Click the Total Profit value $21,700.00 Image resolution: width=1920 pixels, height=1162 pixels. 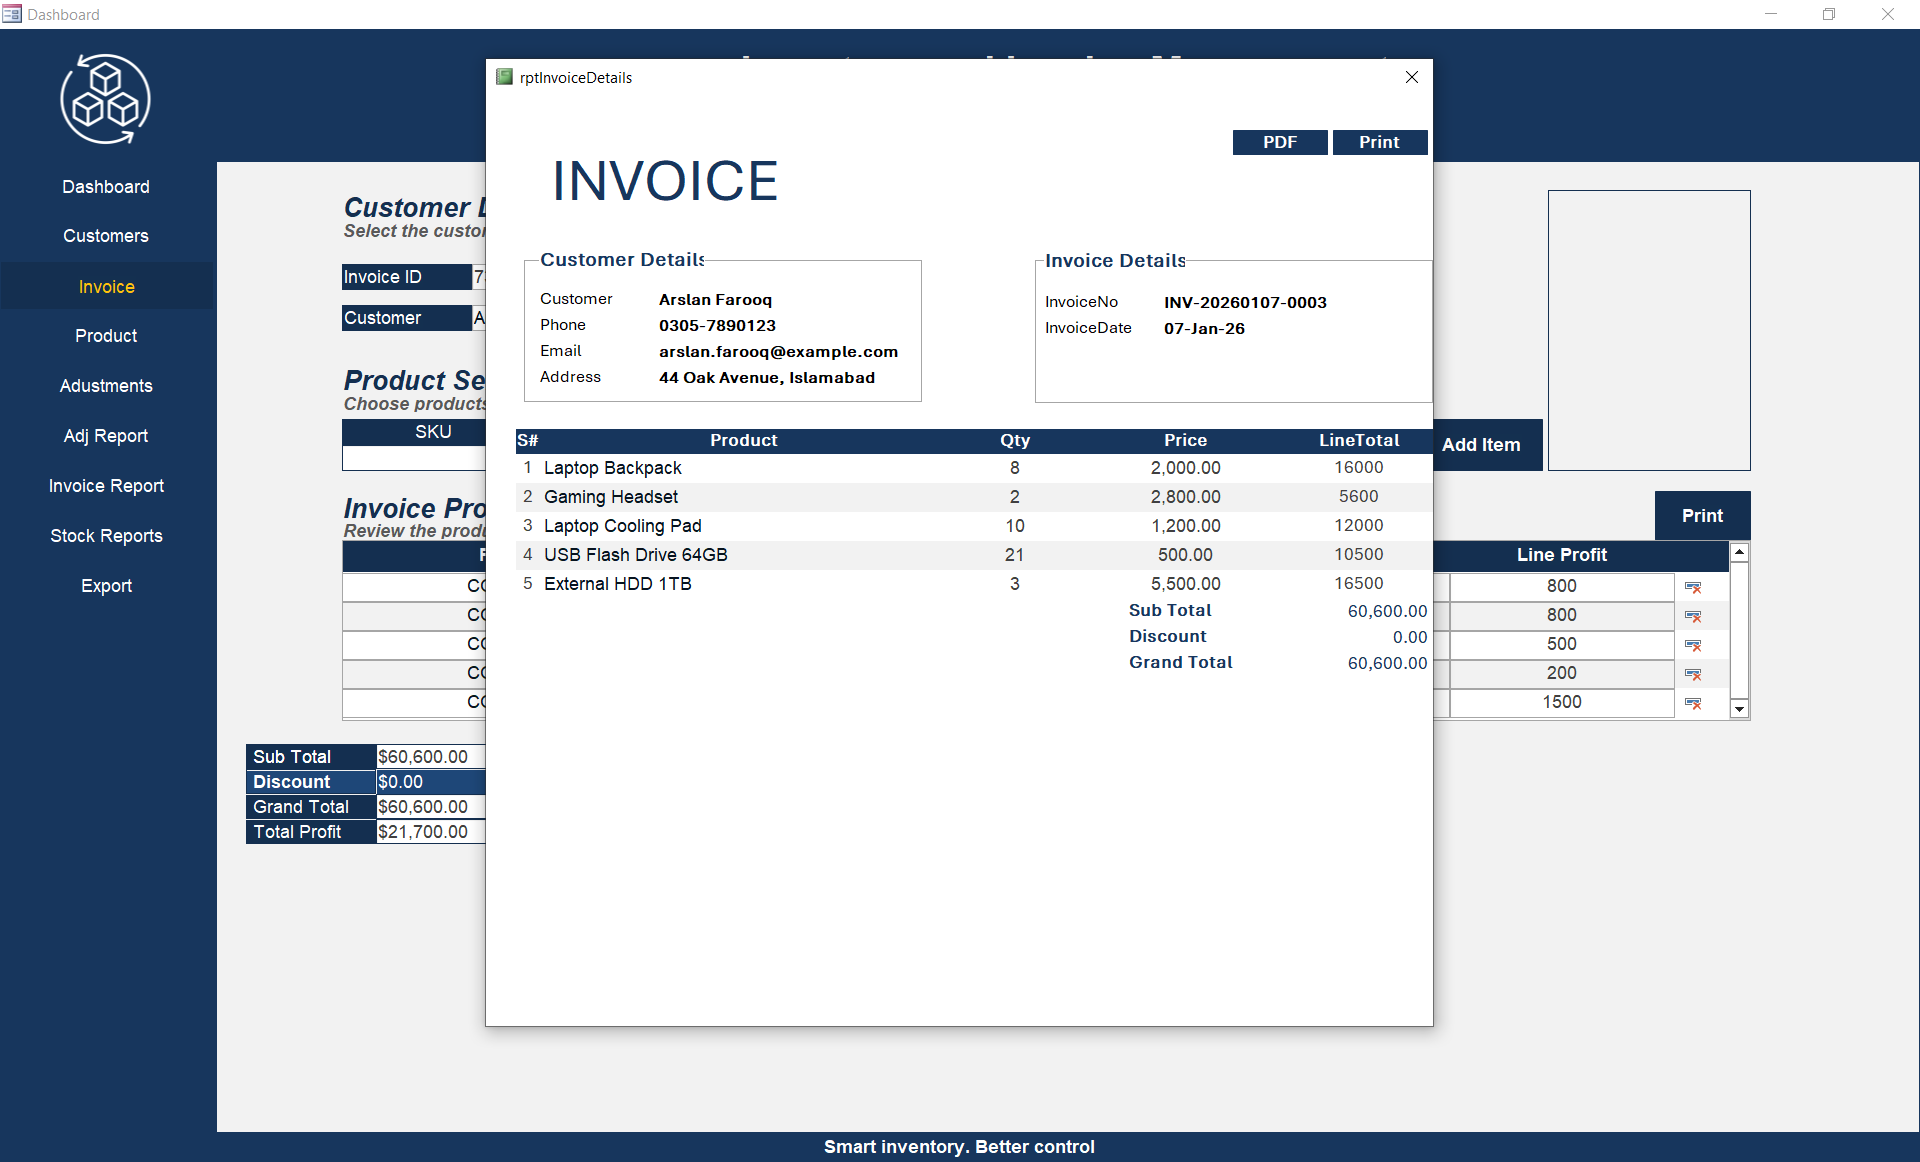click(430, 832)
